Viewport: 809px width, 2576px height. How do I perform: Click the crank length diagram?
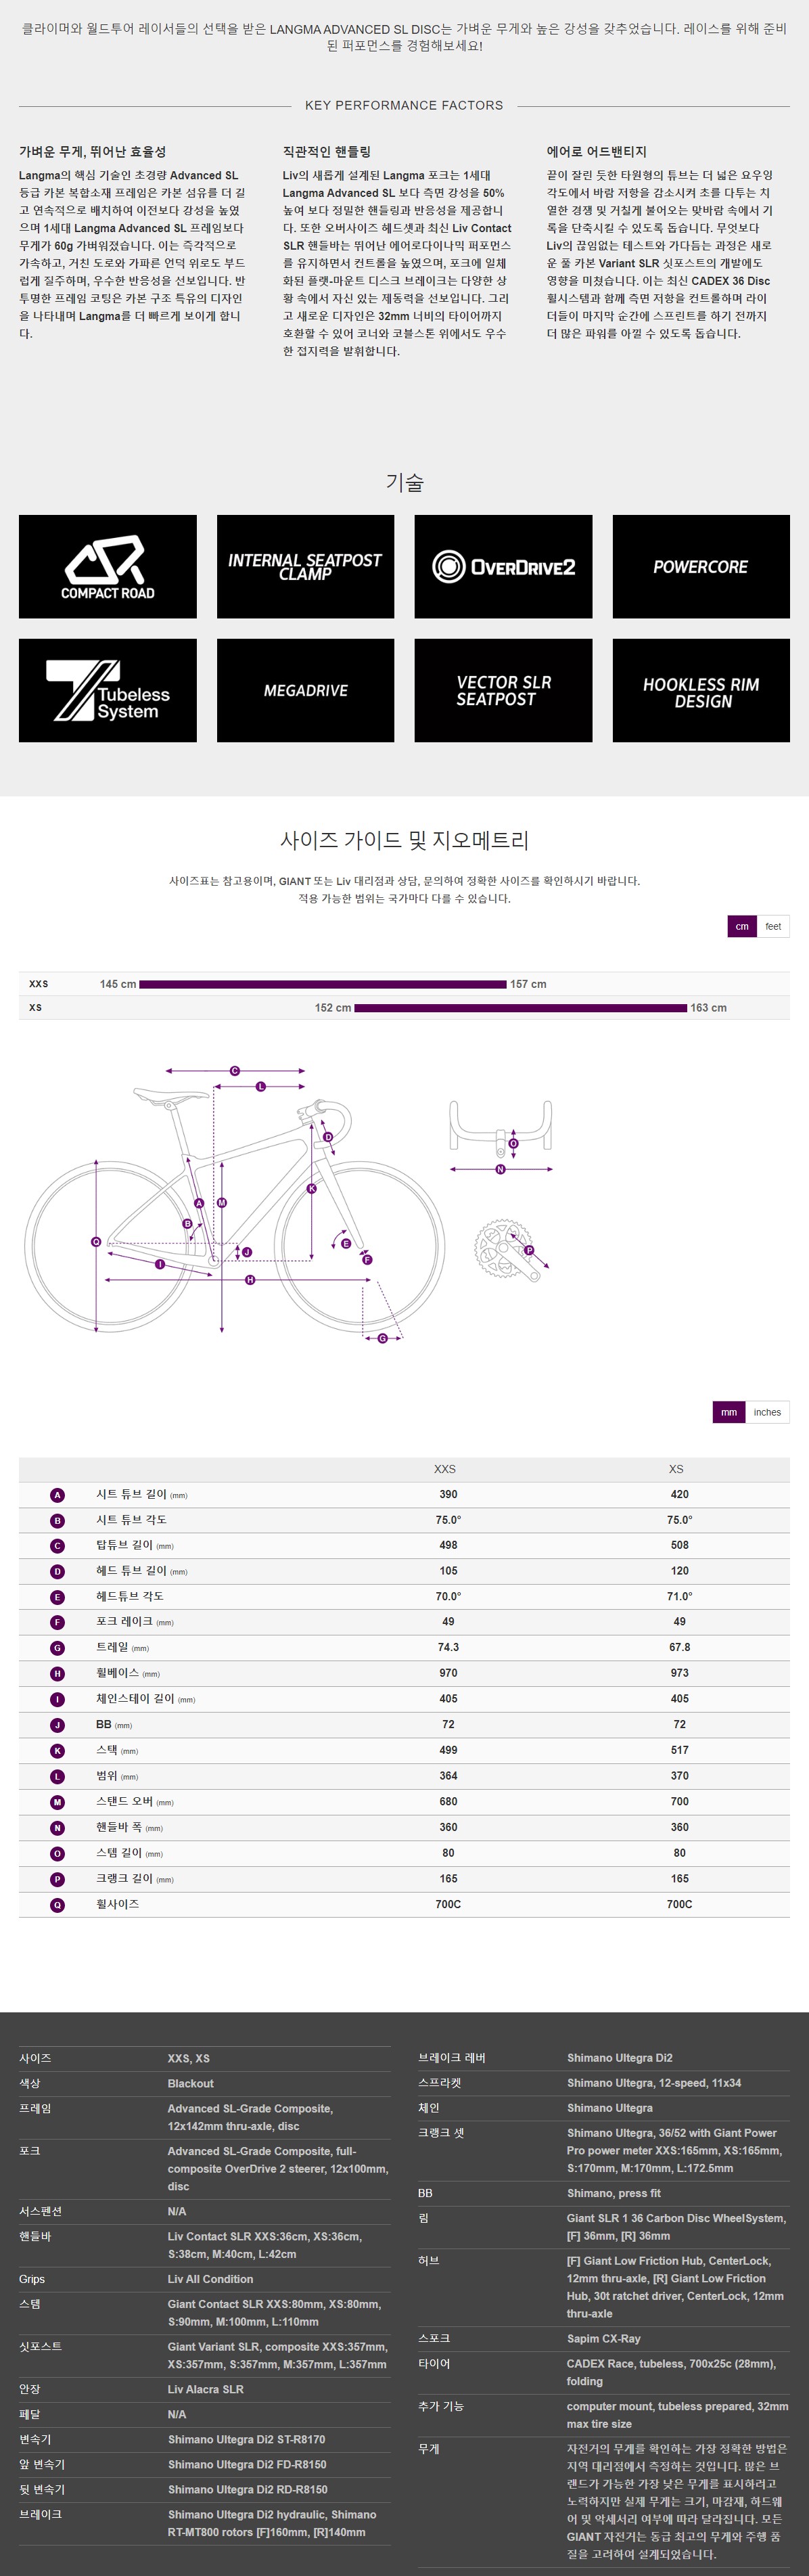(x=511, y=1250)
